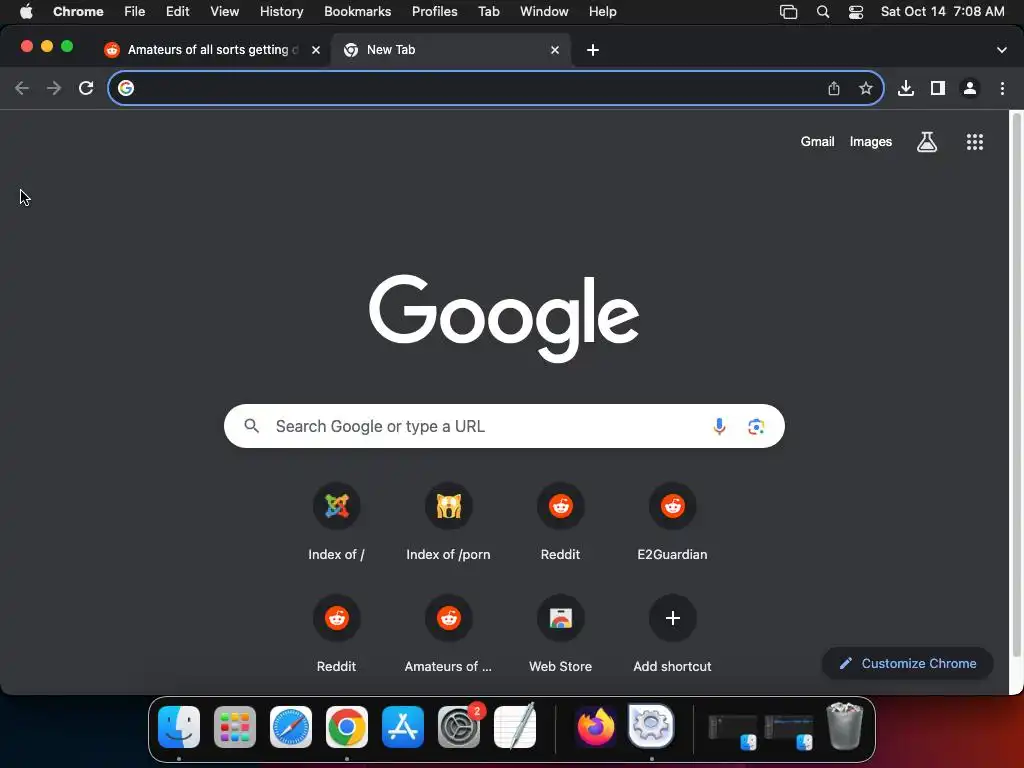Open App Store from the Dock
The height and width of the screenshot is (768, 1024).
point(402,727)
